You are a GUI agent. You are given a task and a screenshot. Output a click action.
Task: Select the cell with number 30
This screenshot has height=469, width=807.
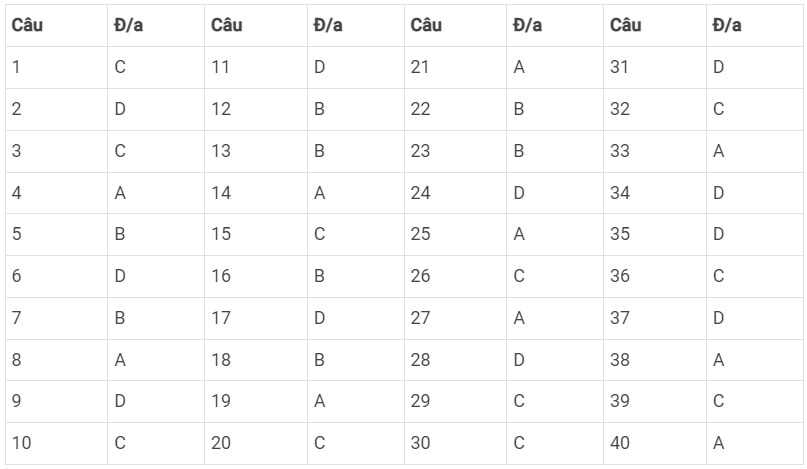[x=455, y=443]
